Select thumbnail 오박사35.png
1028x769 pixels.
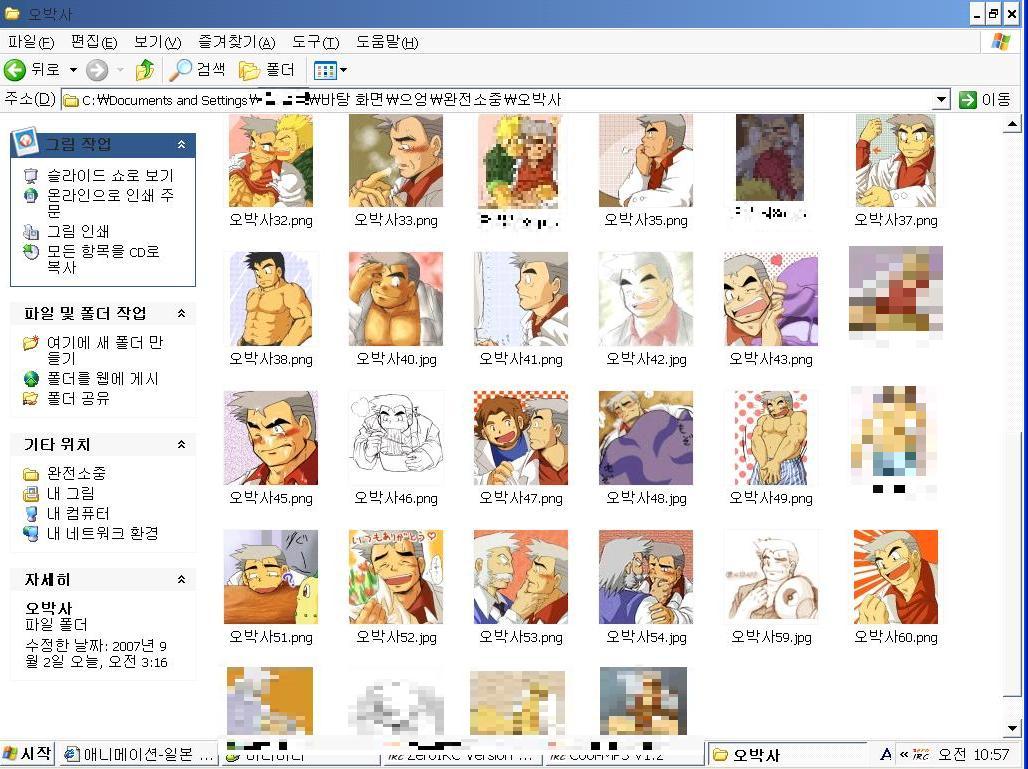pyautogui.click(x=646, y=161)
